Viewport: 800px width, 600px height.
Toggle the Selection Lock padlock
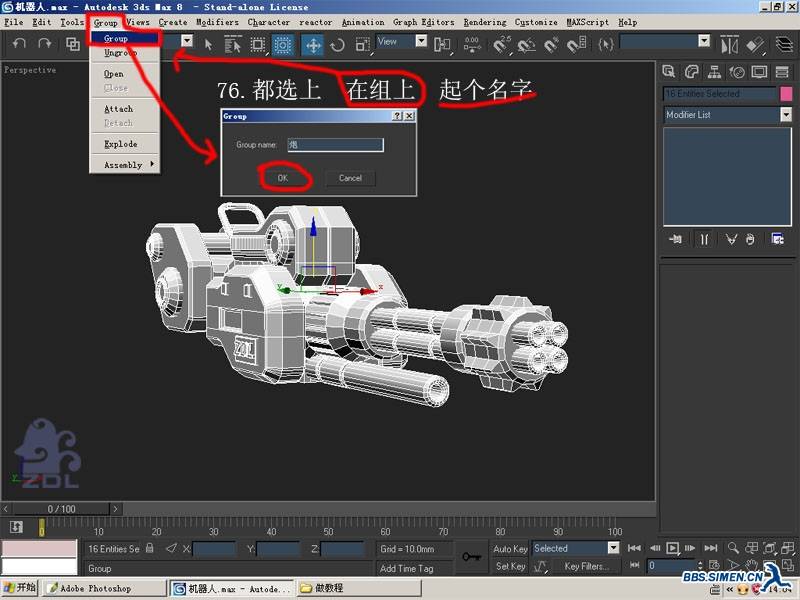(x=149, y=548)
